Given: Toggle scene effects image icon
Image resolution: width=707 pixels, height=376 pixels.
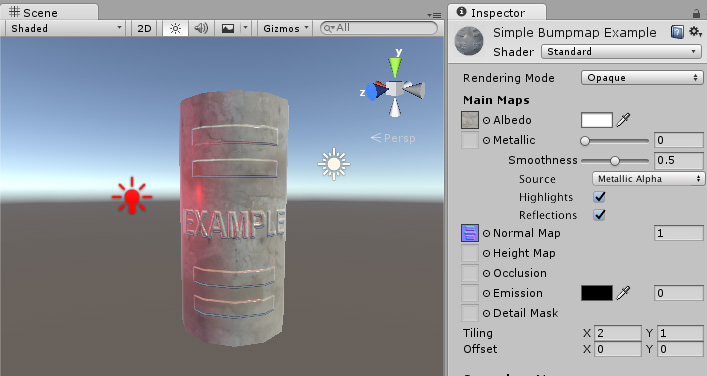Looking at the screenshot, I should [228, 28].
